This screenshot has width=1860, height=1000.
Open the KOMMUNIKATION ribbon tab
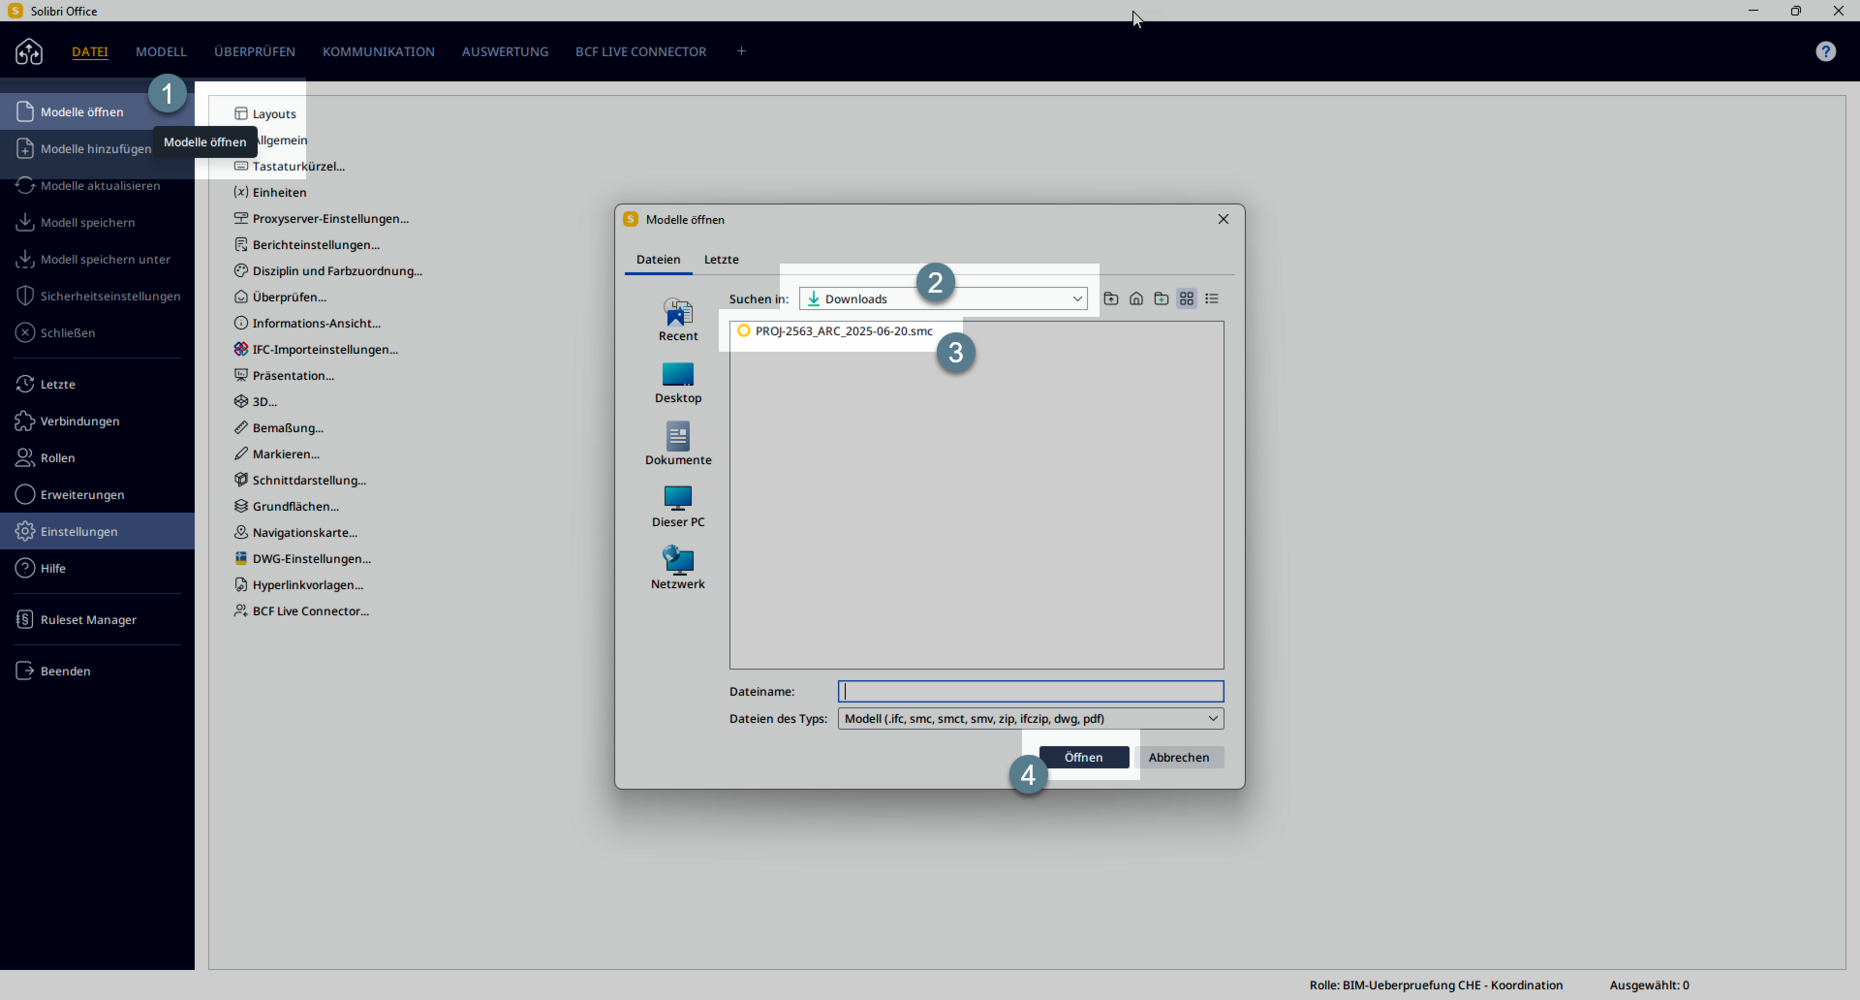(x=378, y=51)
